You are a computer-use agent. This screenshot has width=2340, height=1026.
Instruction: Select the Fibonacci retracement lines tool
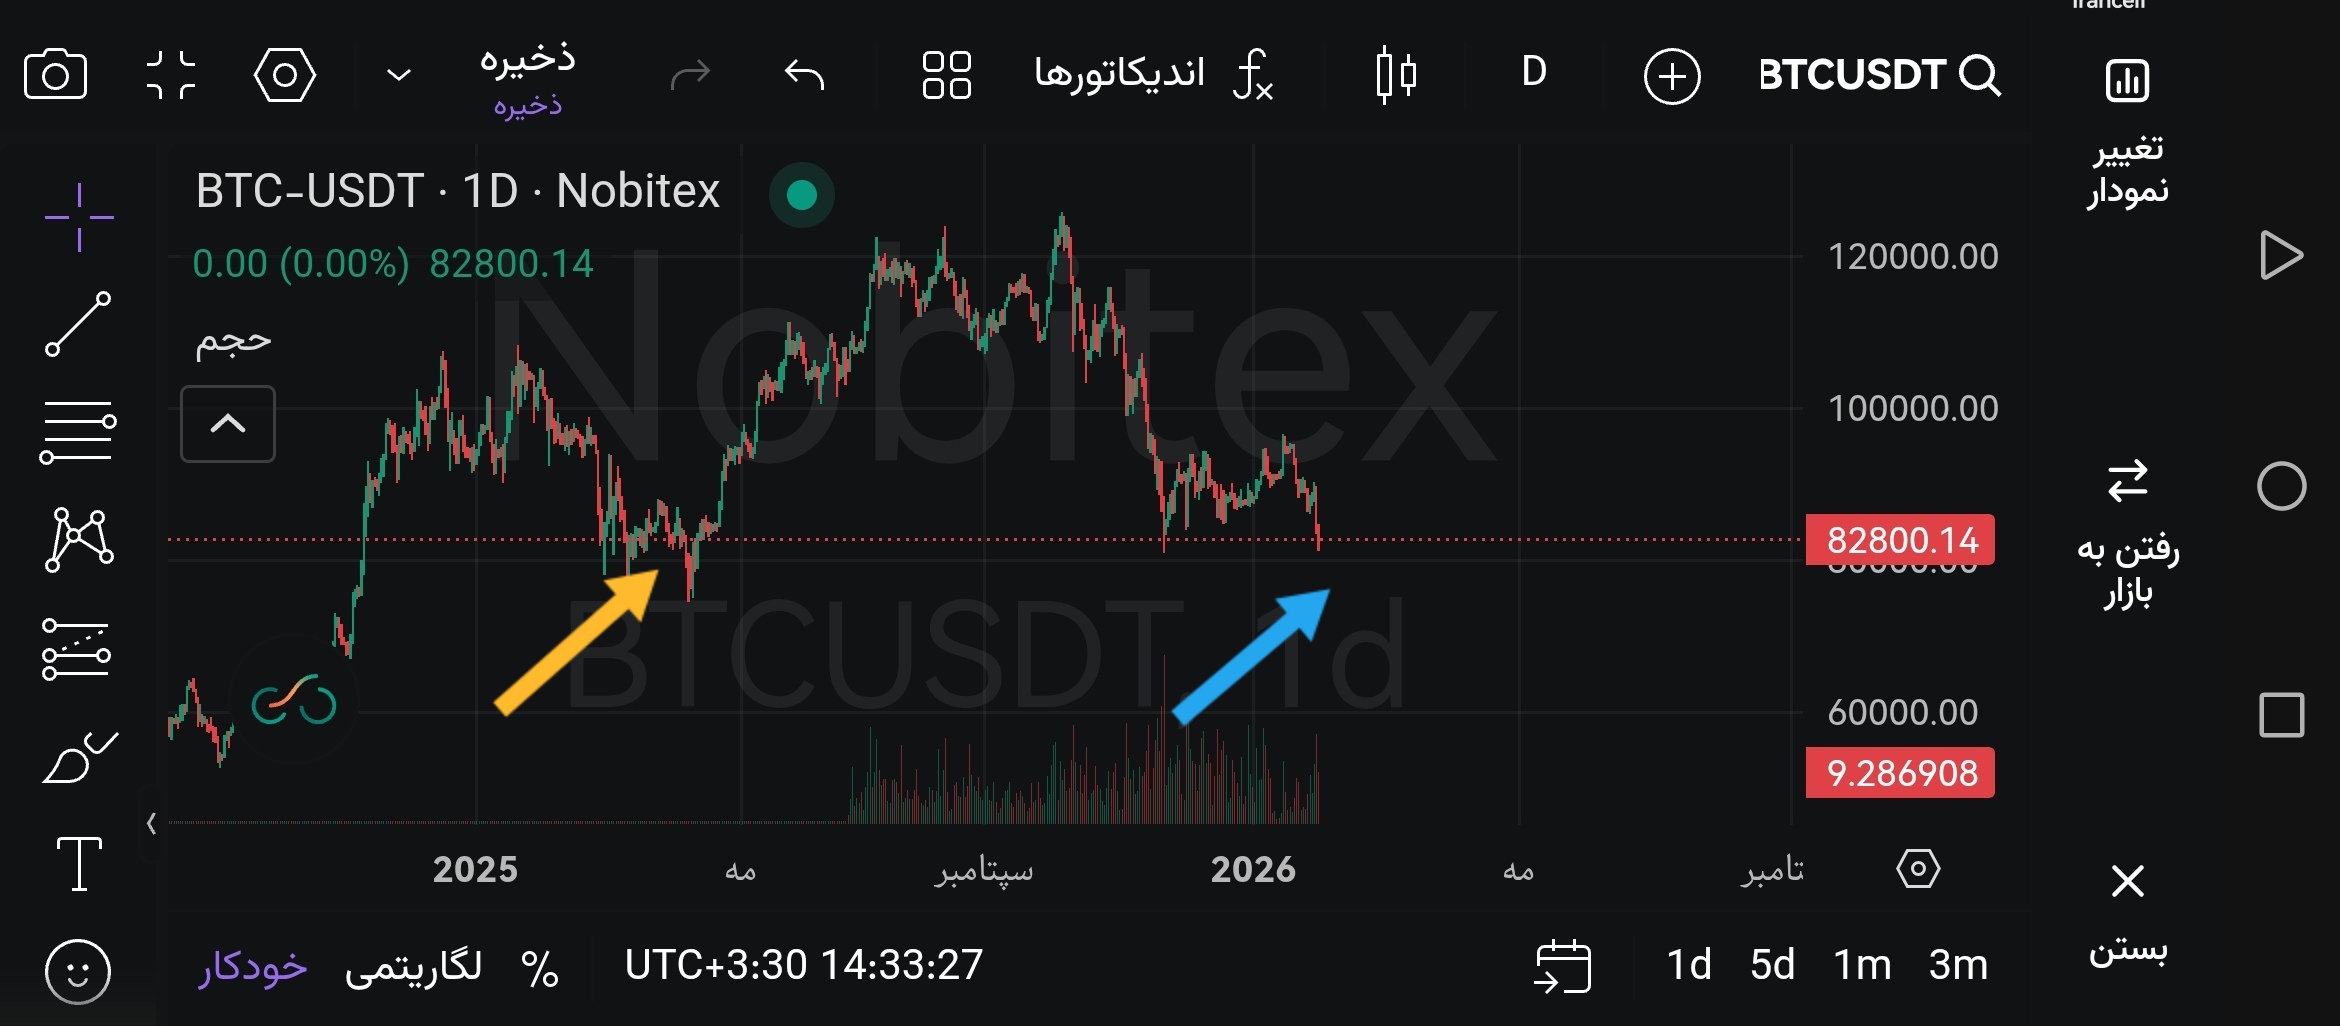[x=78, y=432]
